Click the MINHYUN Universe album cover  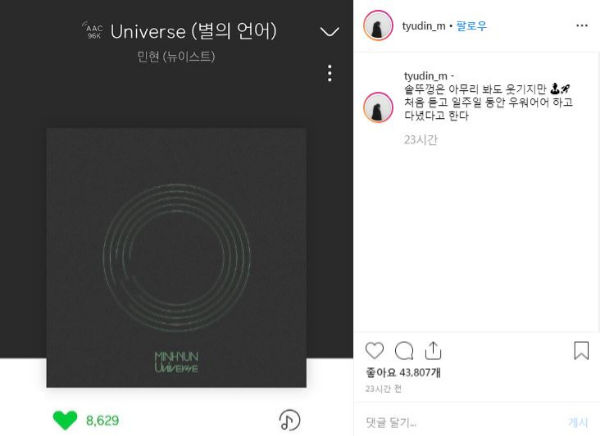click(x=176, y=258)
